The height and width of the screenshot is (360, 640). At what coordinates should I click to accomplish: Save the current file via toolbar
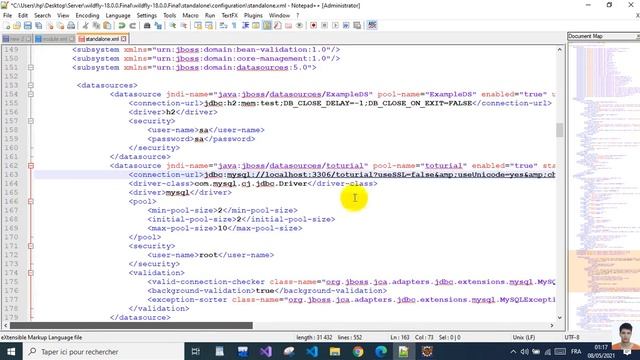coord(27,25)
